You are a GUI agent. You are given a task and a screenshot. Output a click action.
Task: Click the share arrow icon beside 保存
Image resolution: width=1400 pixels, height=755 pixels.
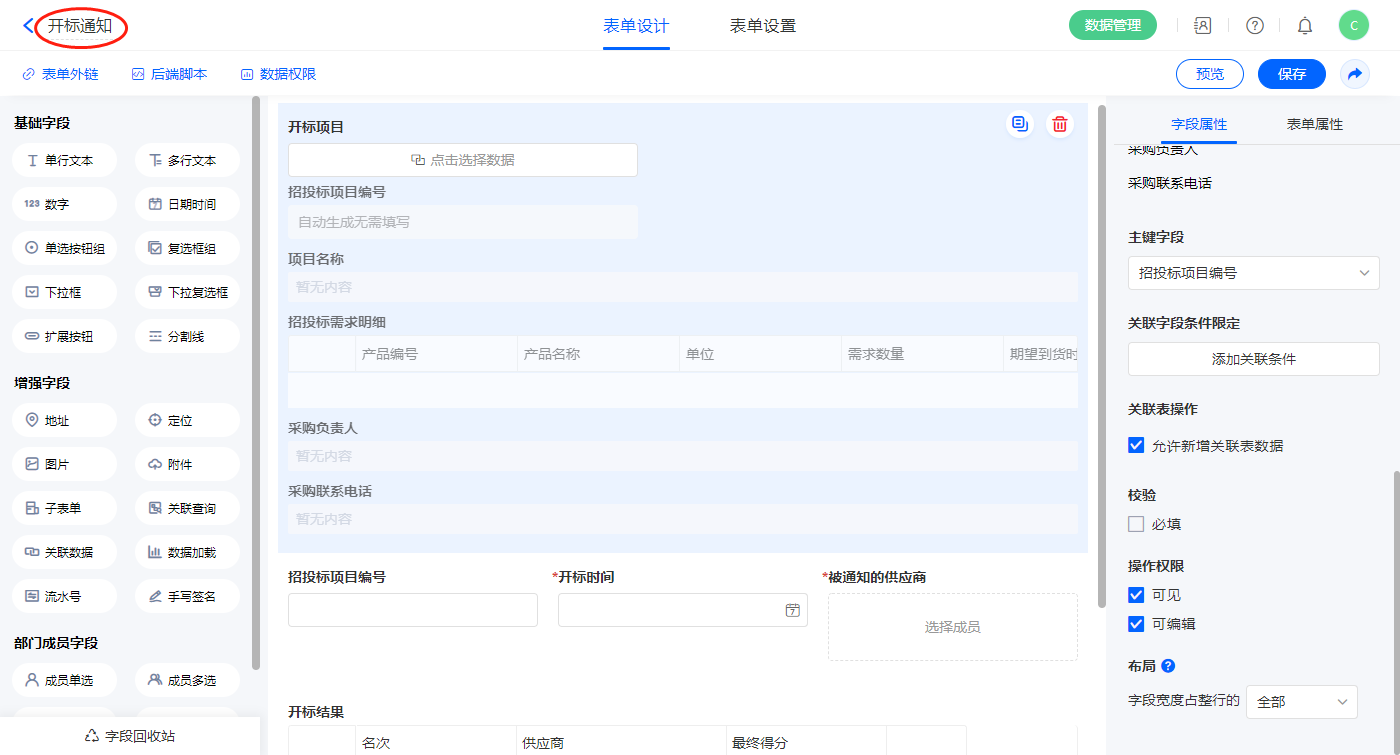[1355, 74]
